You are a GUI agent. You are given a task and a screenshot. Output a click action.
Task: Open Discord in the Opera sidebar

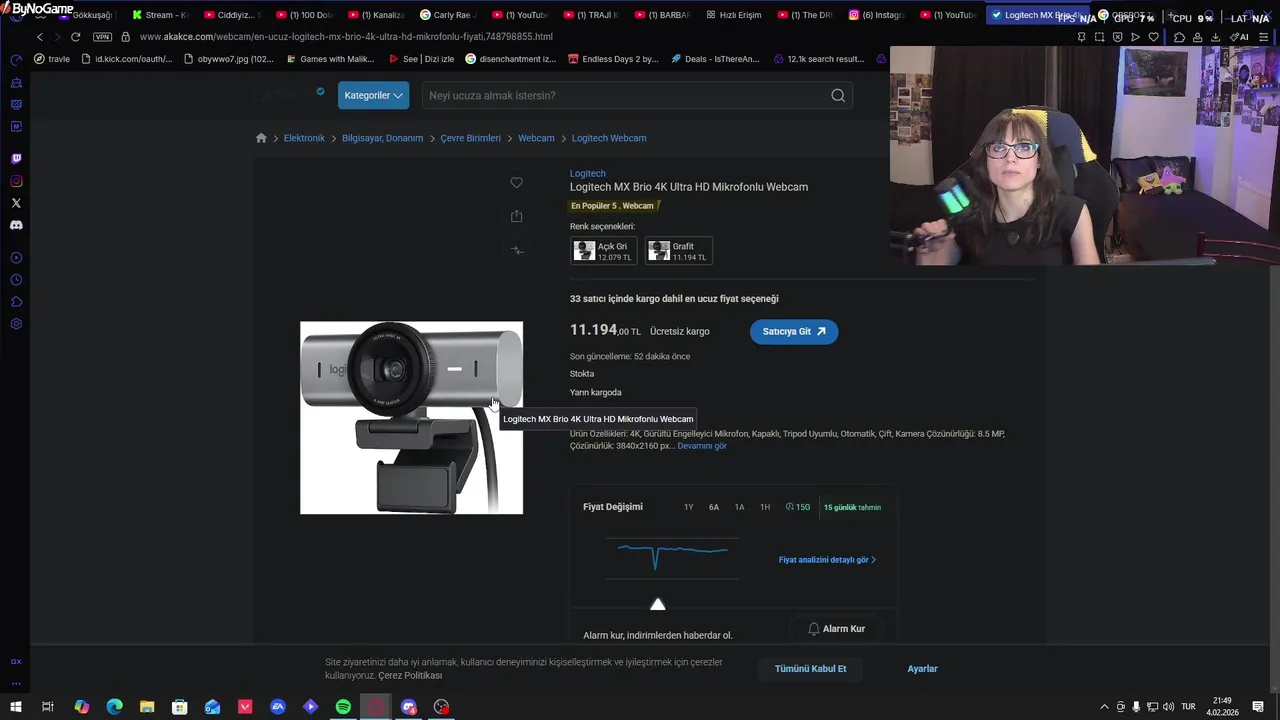(x=16, y=225)
